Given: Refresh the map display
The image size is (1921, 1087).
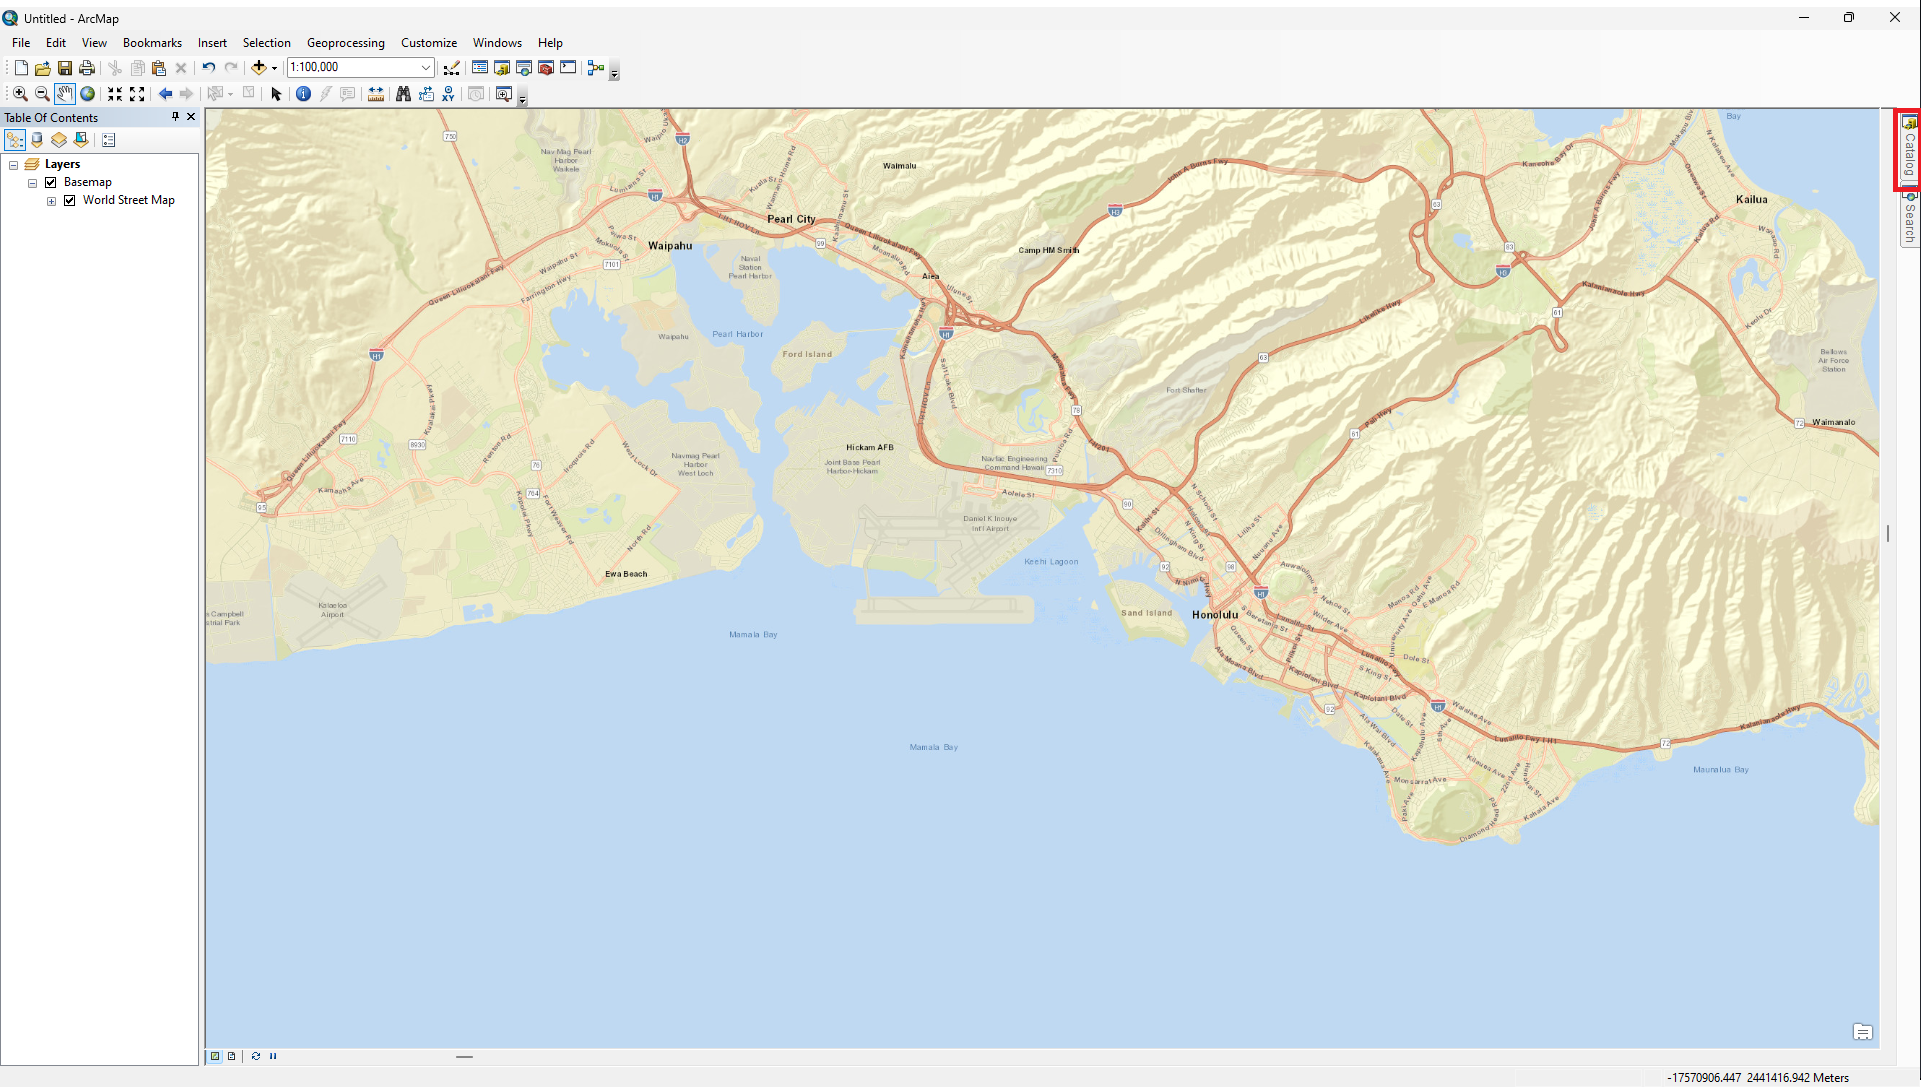Looking at the screenshot, I should click(x=256, y=1056).
